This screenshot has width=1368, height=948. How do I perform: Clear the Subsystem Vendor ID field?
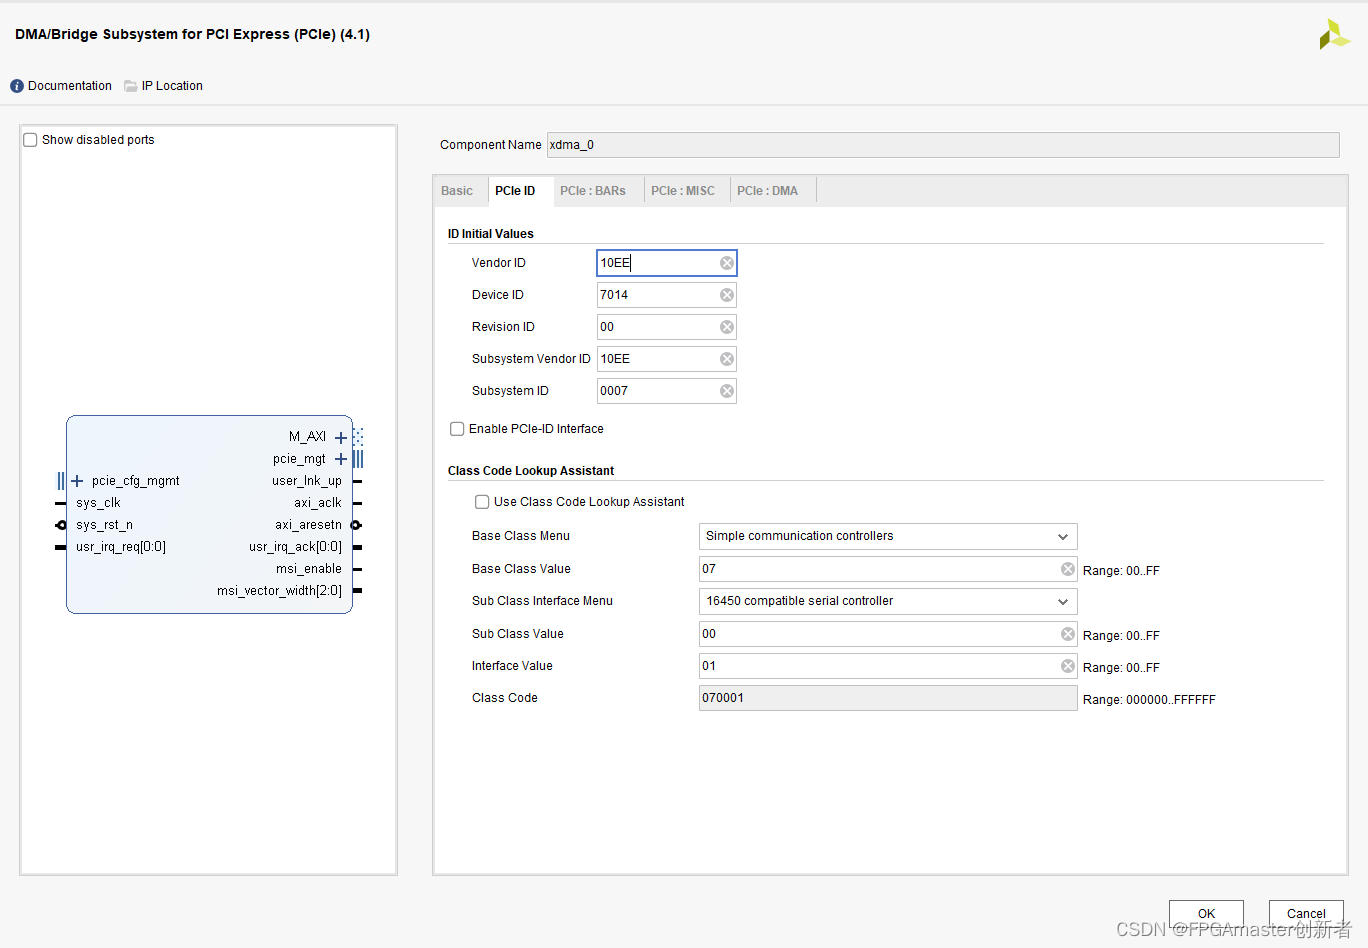727,359
